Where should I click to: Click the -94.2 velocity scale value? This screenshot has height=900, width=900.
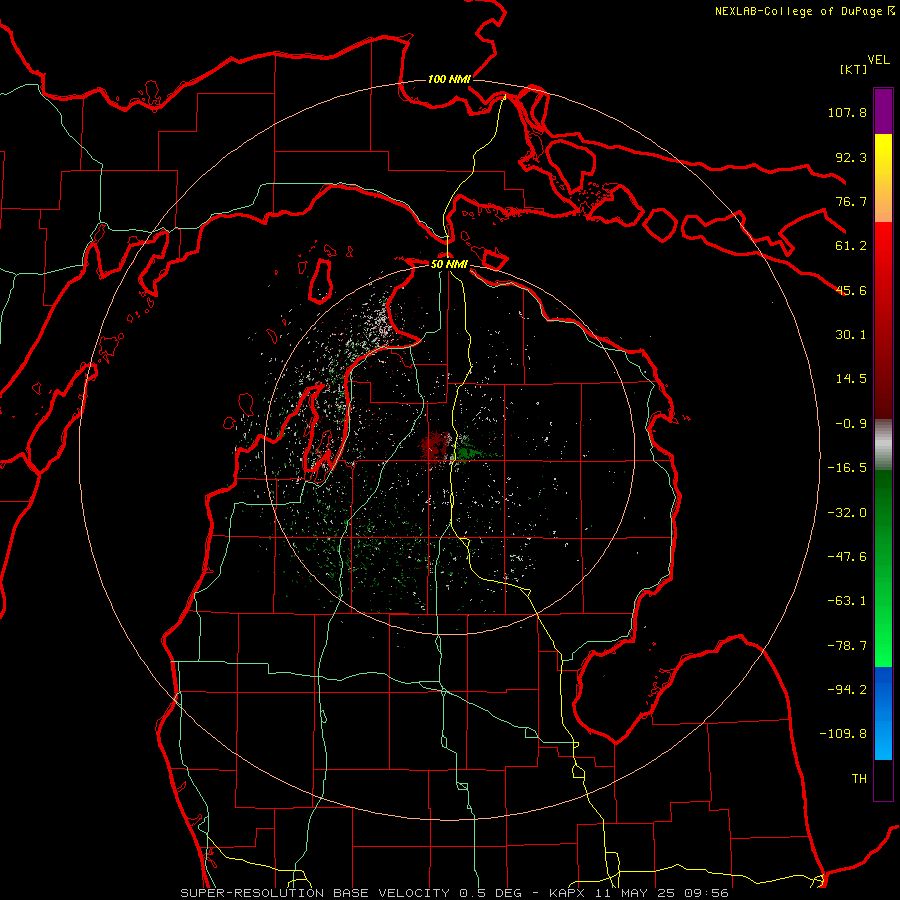click(847, 690)
